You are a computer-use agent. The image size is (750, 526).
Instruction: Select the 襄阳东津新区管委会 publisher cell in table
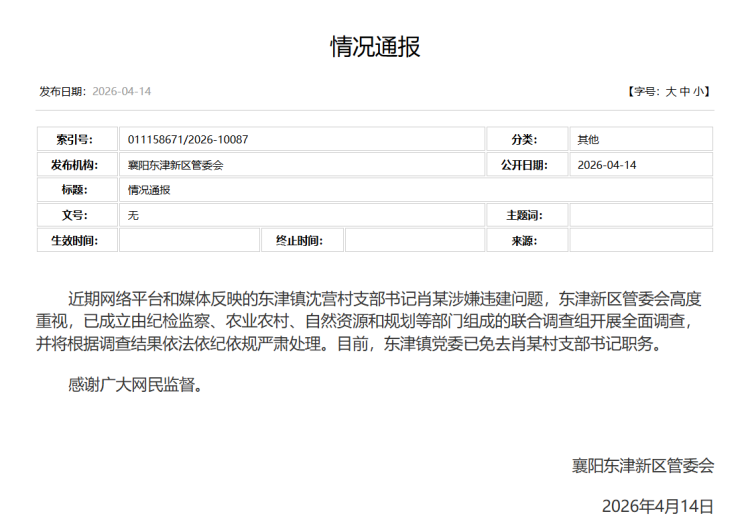(176, 165)
